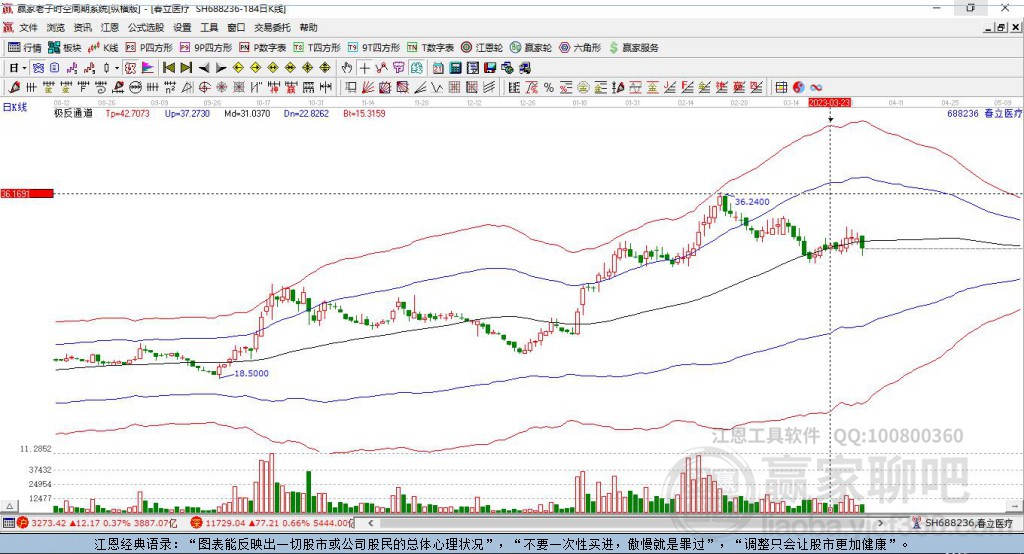Click the 688236 春立医疗 stock label
Viewport: 1024px width, 554px height.
[x=984, y=113]
